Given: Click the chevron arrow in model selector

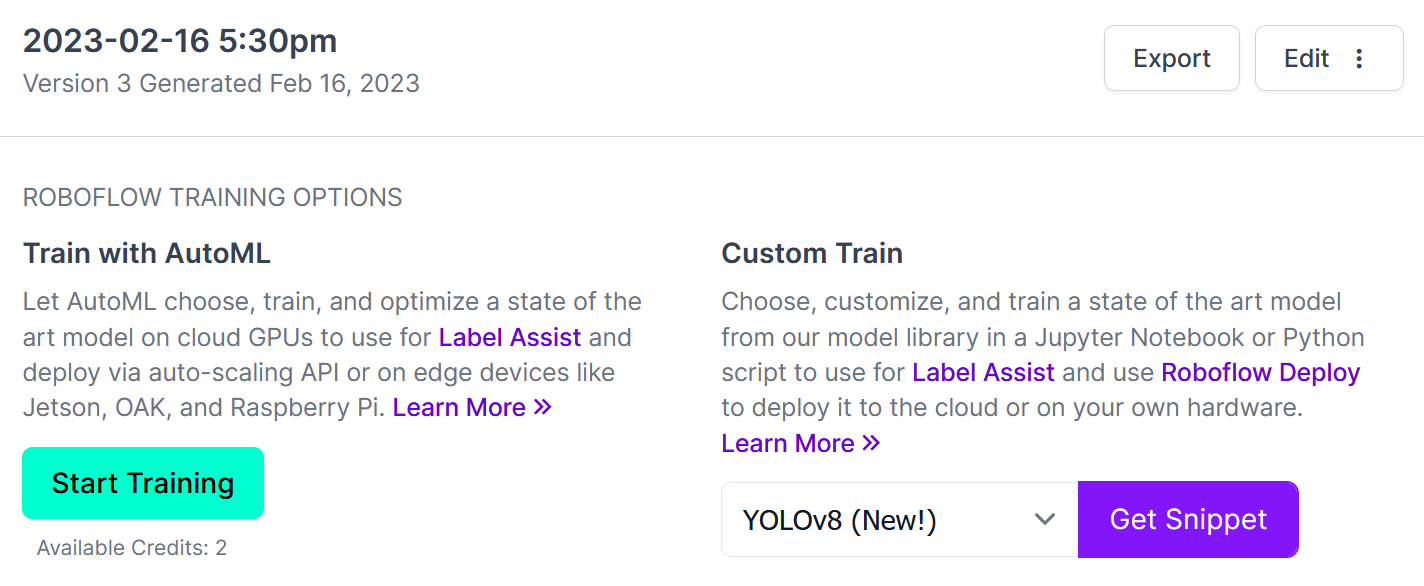Looking at the screenshot, I should click(1045, 519).
